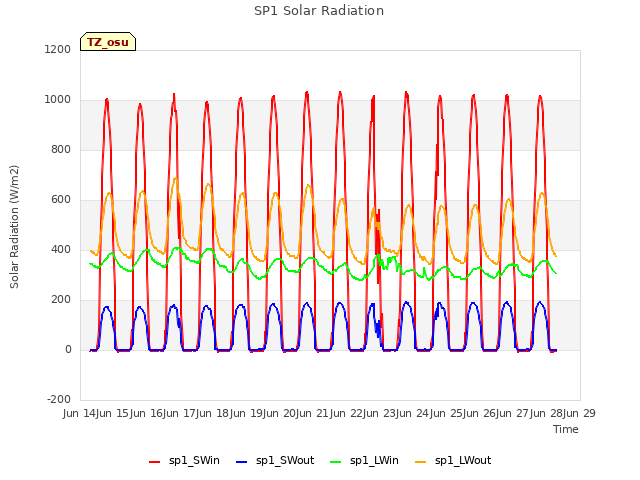Image resolution: width=640 pixels, height=480 pixels.
Task: Click the Jun 20 x-axis tick label
Action: point(280,413)
